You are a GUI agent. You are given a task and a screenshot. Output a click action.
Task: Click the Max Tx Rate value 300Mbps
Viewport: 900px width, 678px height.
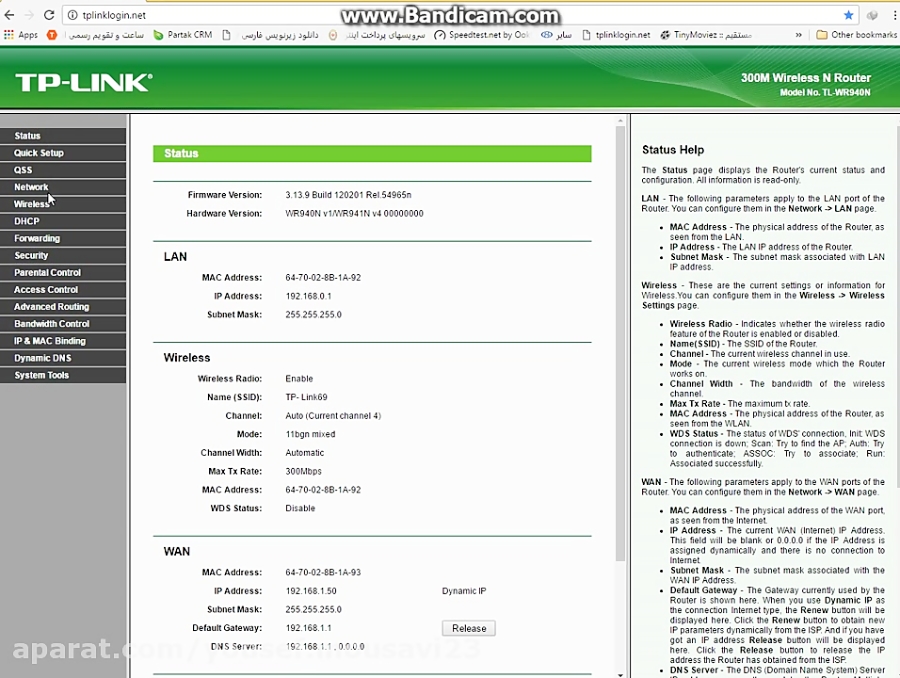(303, 471)
